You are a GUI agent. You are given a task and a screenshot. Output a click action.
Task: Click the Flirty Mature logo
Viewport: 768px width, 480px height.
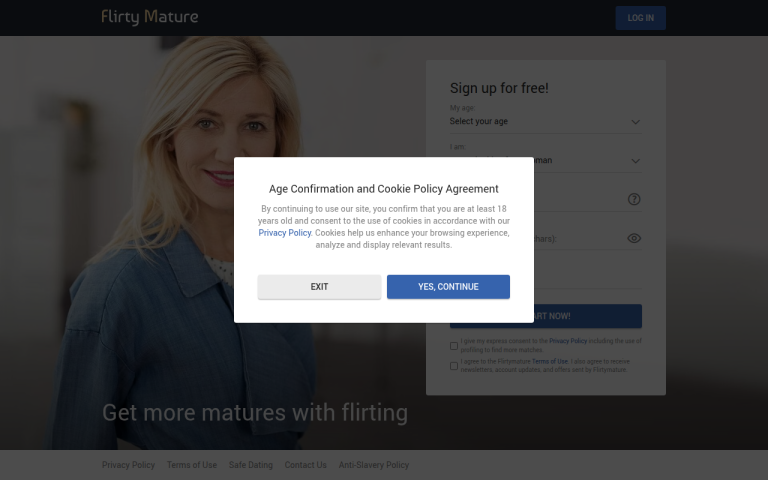(150, 17)
